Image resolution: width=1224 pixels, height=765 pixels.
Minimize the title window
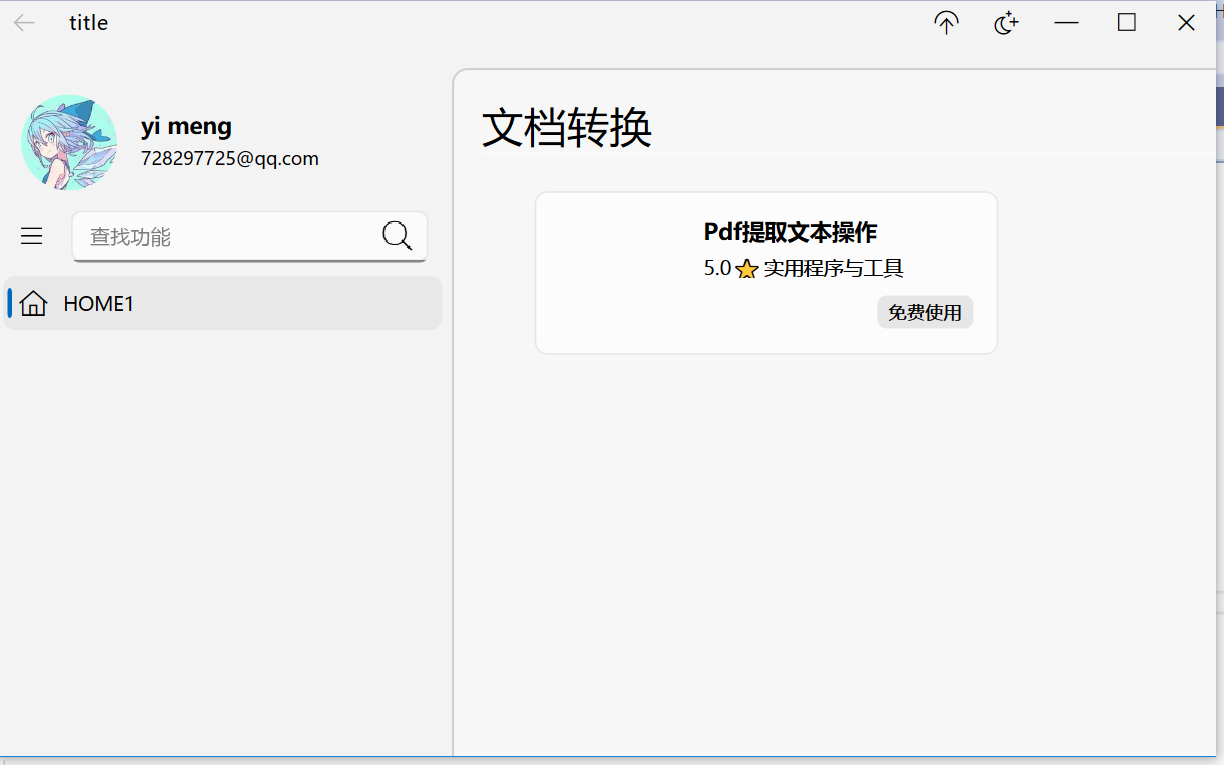[x=1066, y=23]
